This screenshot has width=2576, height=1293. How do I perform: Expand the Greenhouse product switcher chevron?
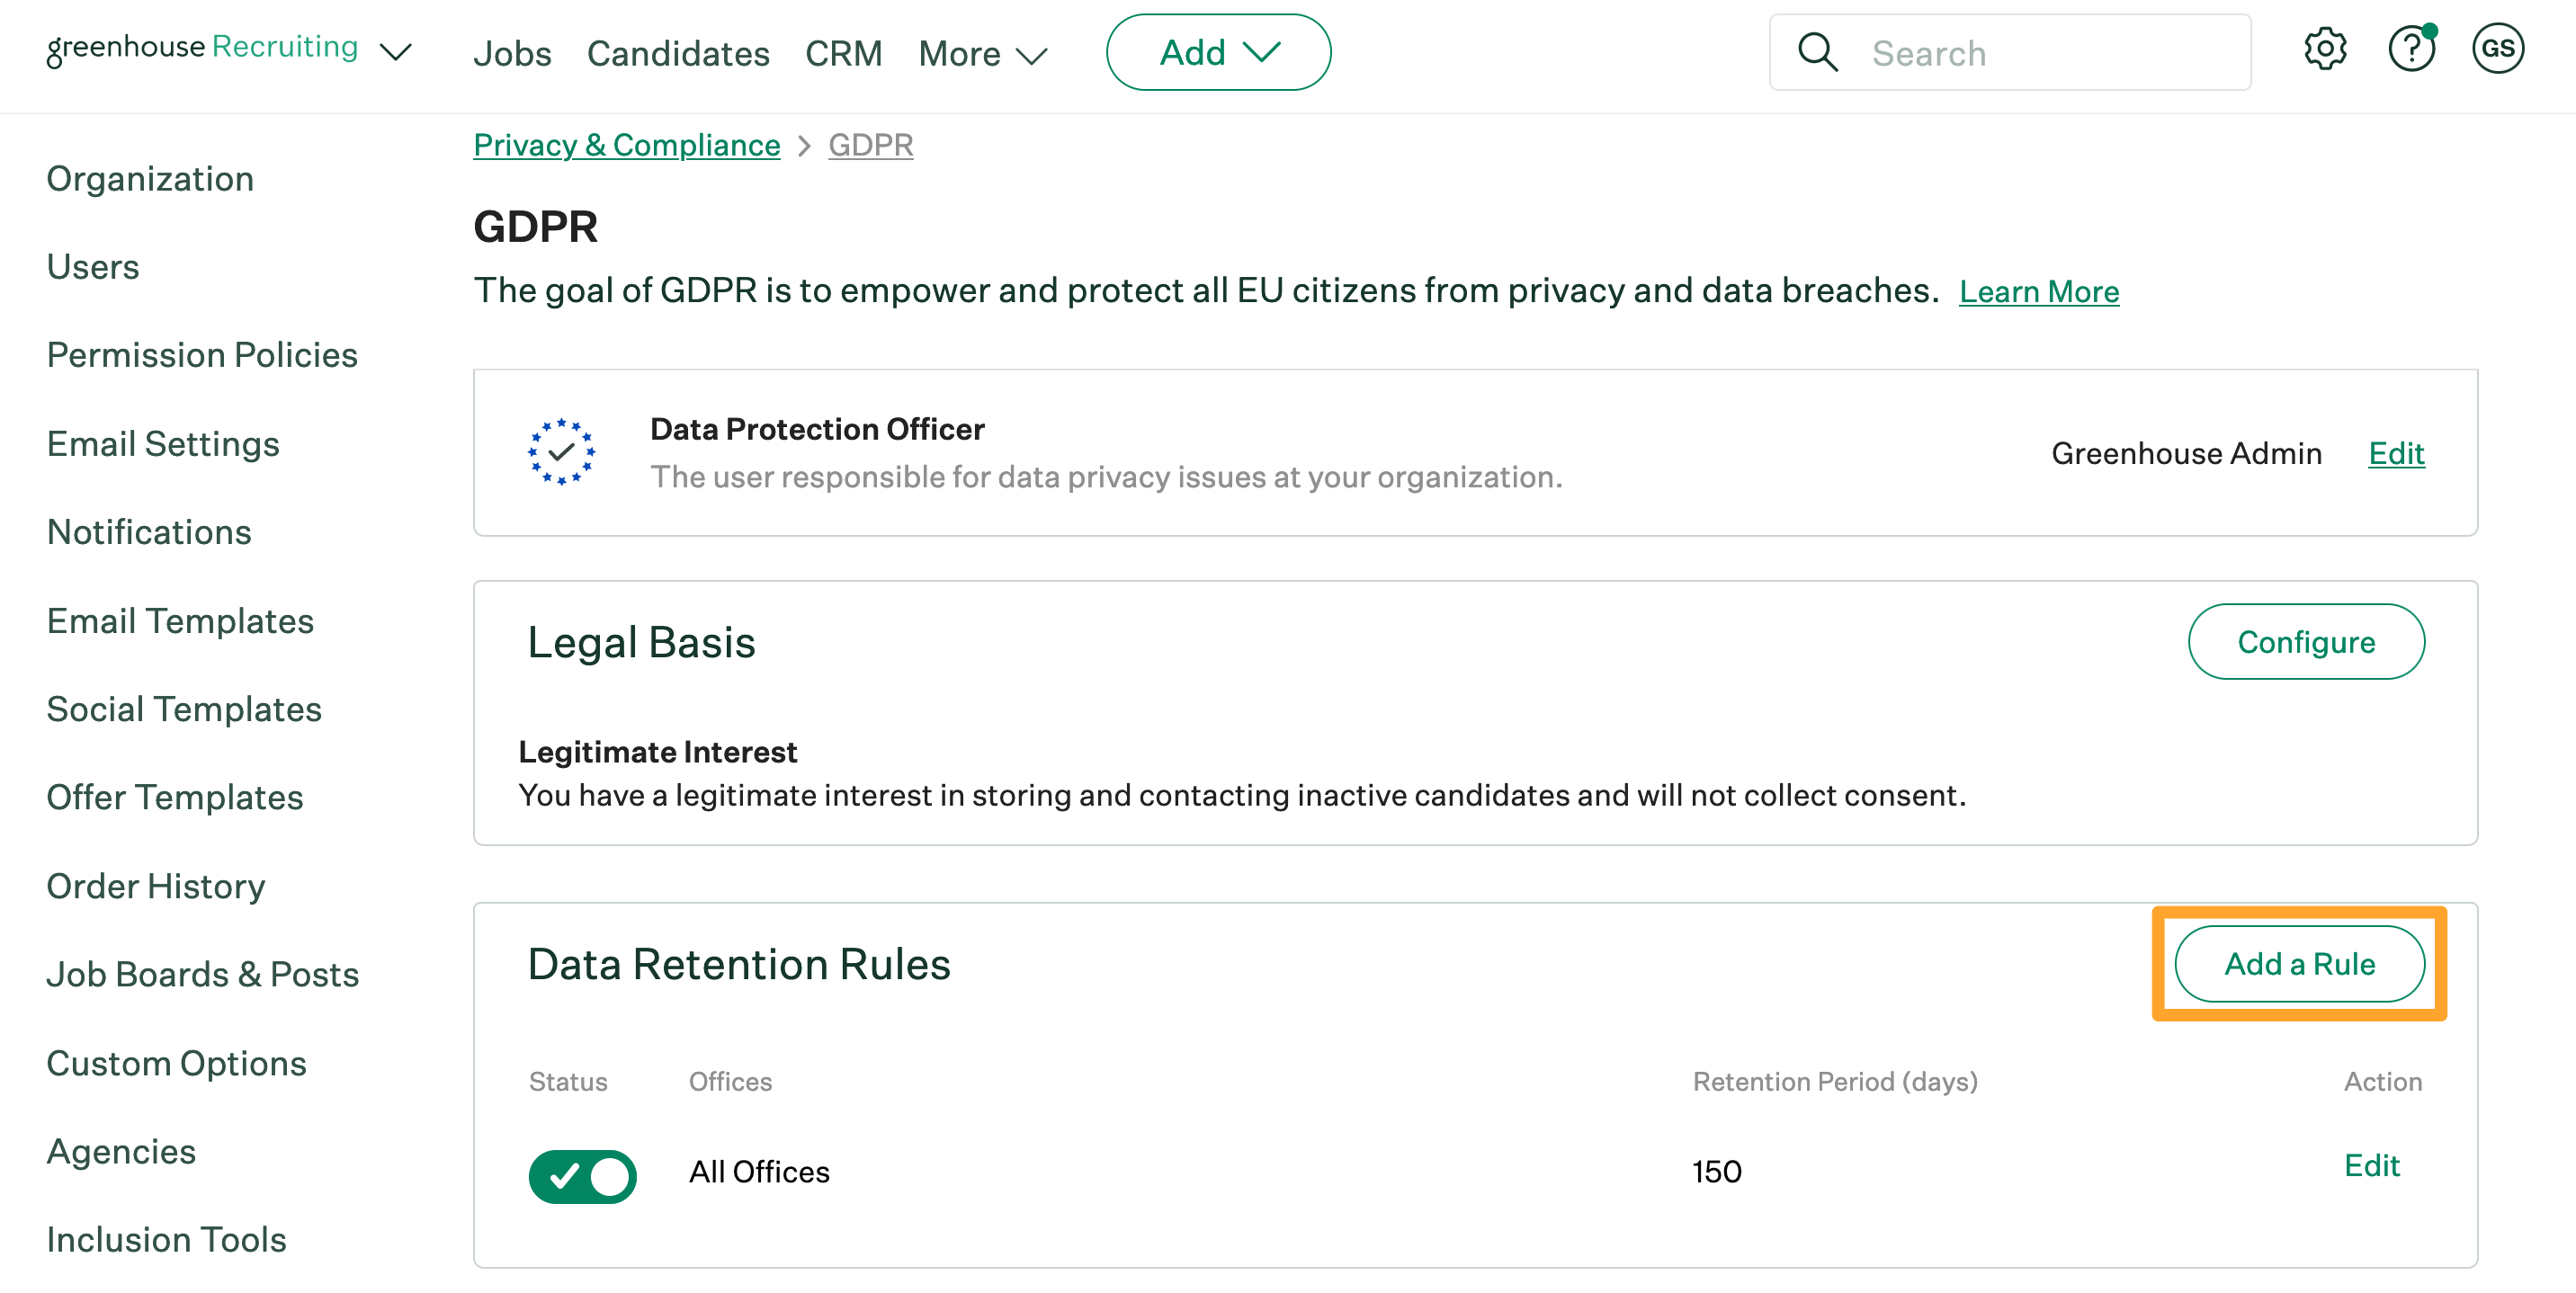396,52
